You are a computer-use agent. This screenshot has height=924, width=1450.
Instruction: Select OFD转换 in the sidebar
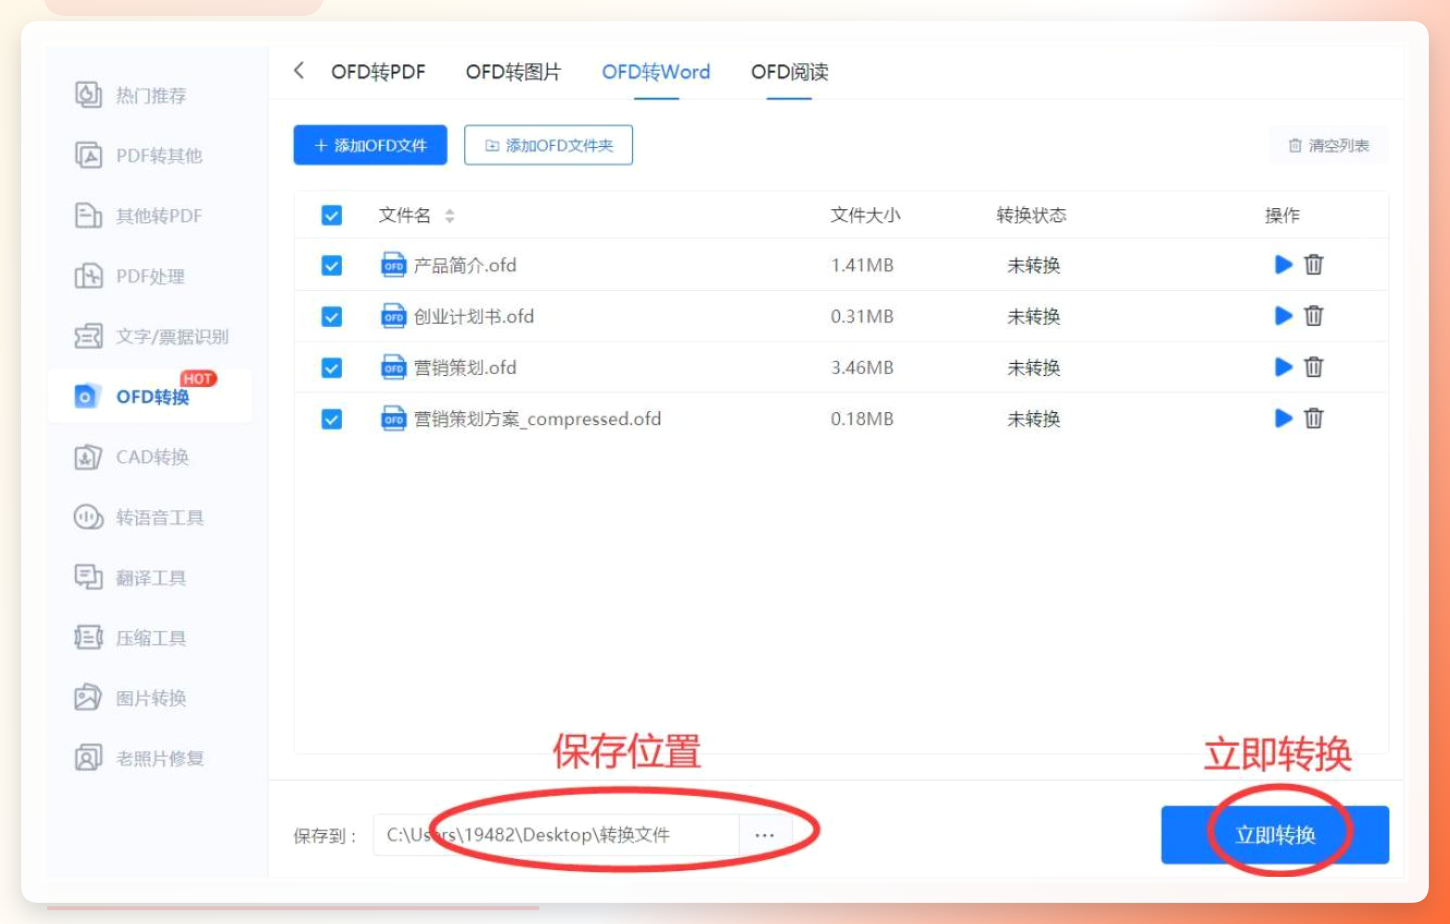pos(149,396)
